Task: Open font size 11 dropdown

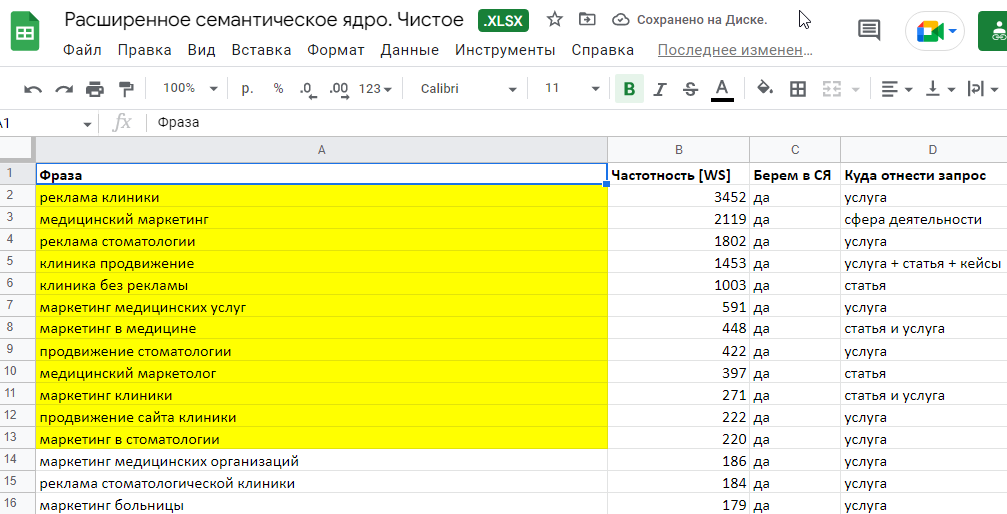Action: coord(572,88)
